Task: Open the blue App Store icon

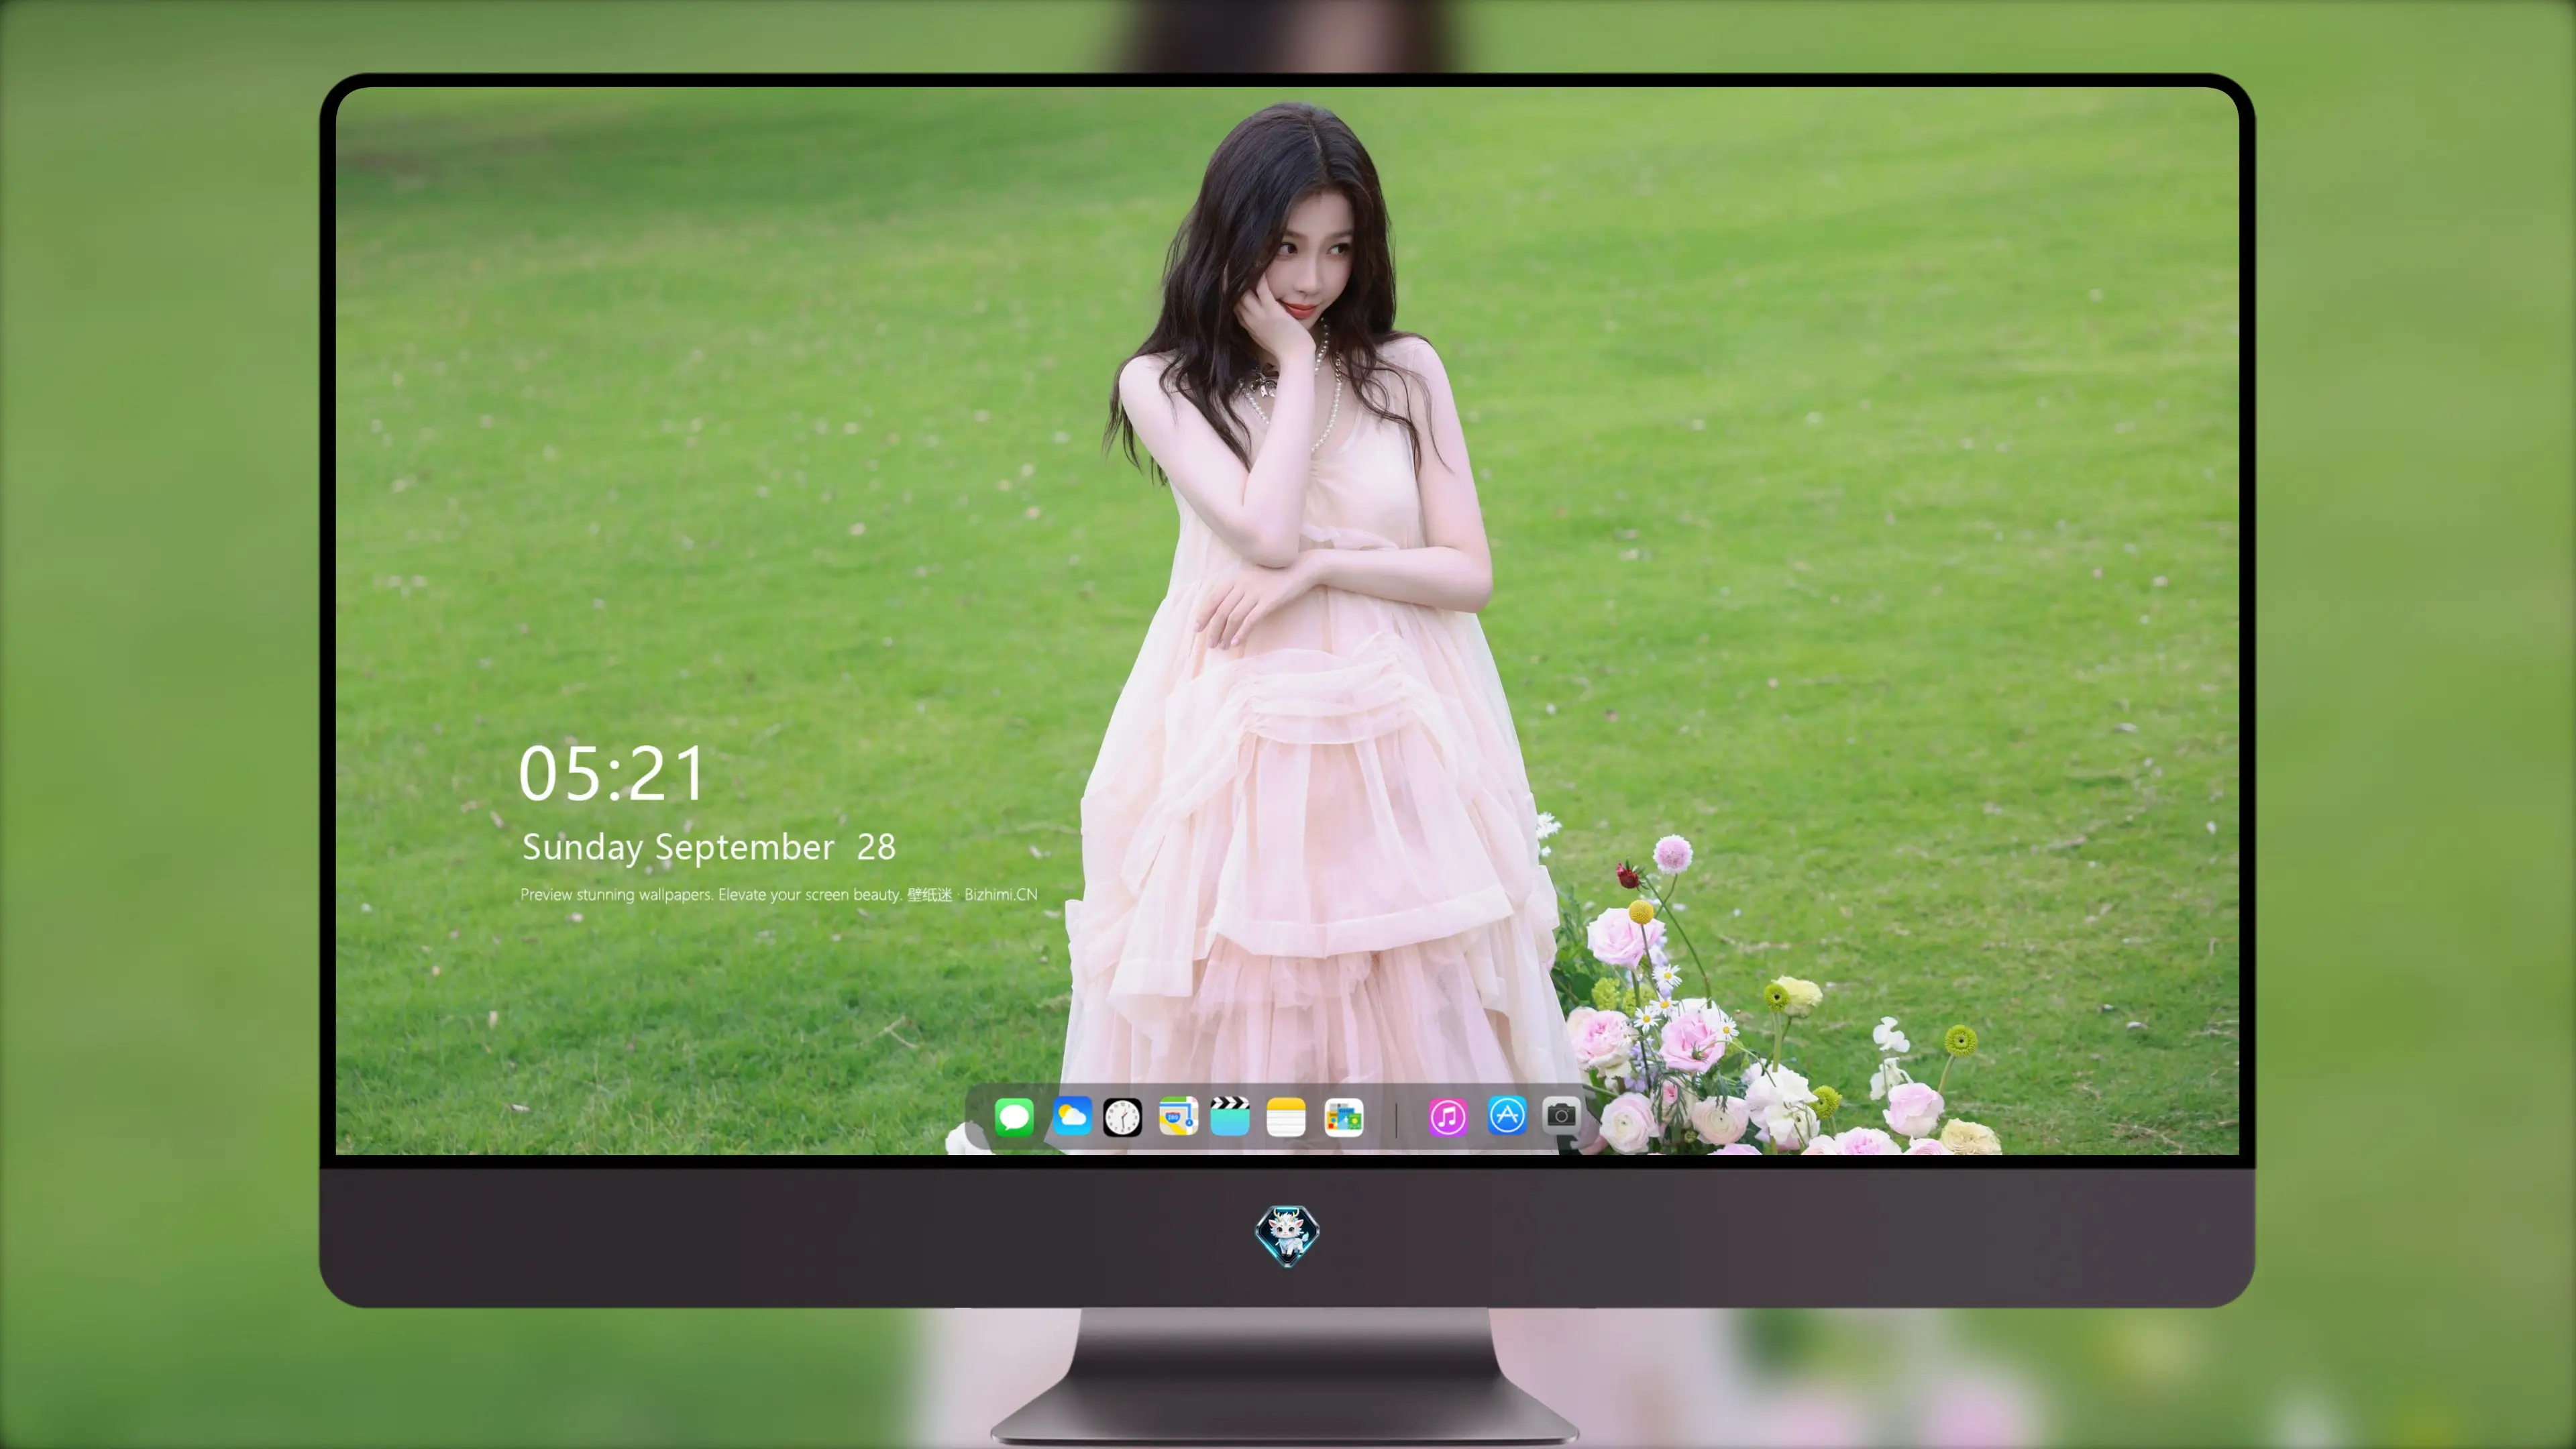Action: 1507,1115
